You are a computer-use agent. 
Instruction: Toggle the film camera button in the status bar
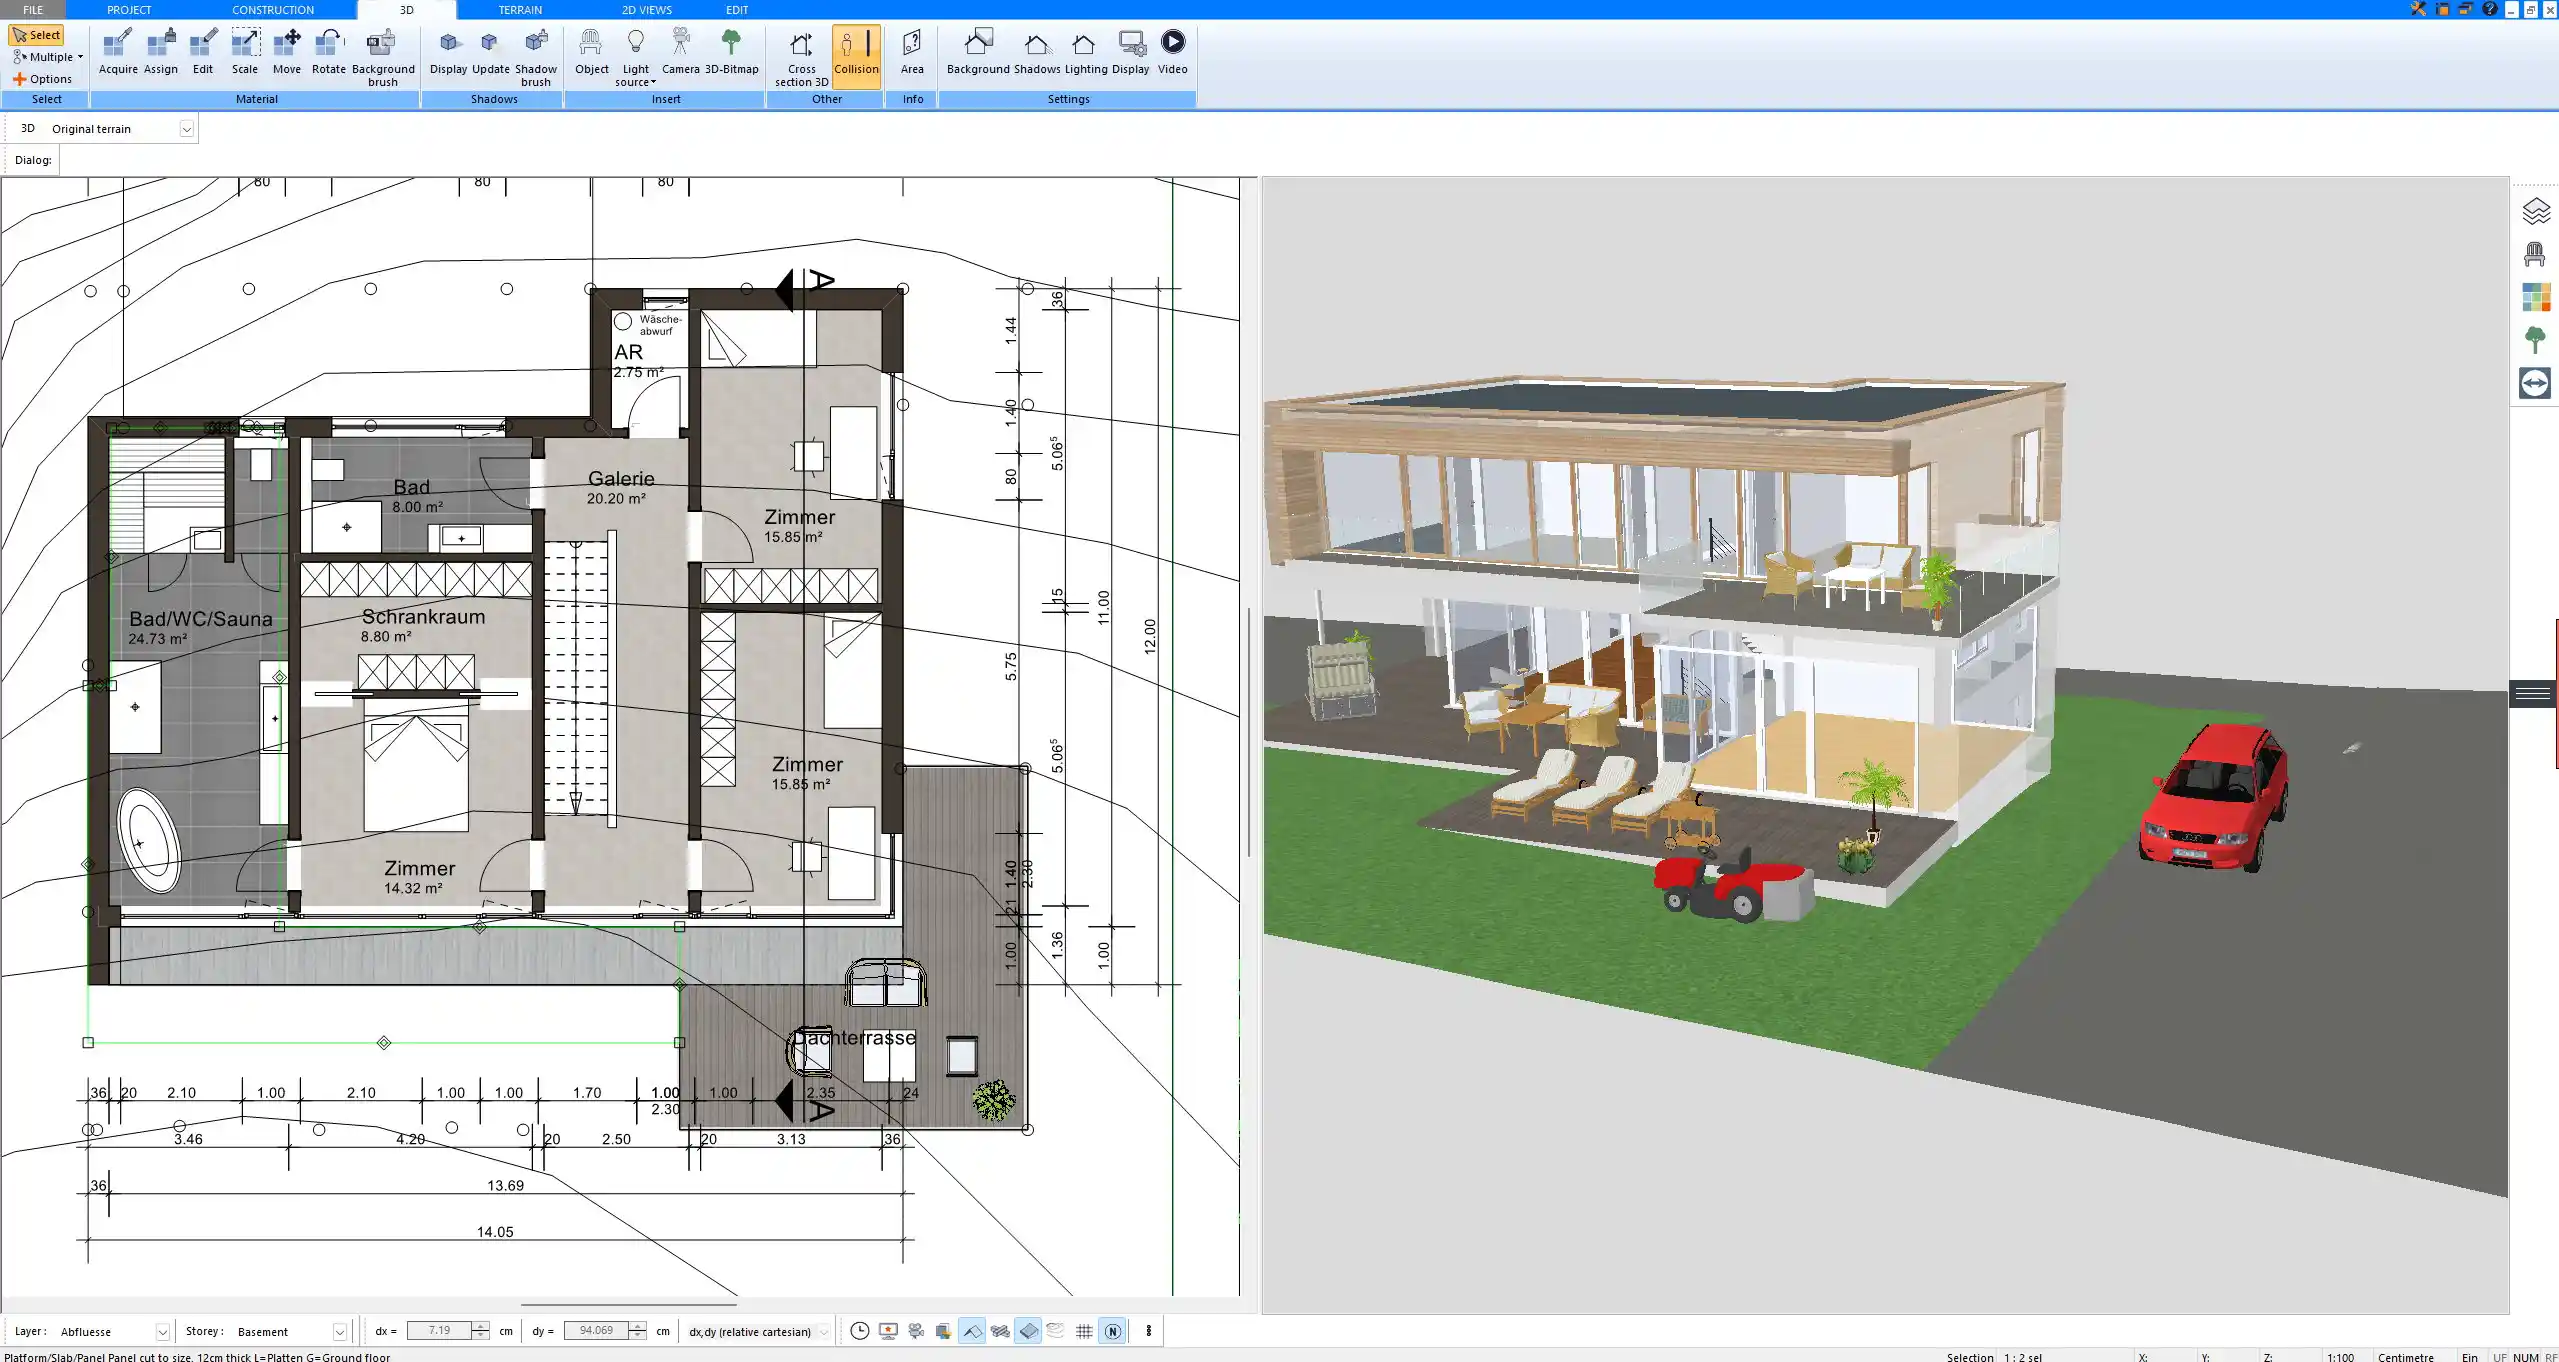(x=915, y=1331)
